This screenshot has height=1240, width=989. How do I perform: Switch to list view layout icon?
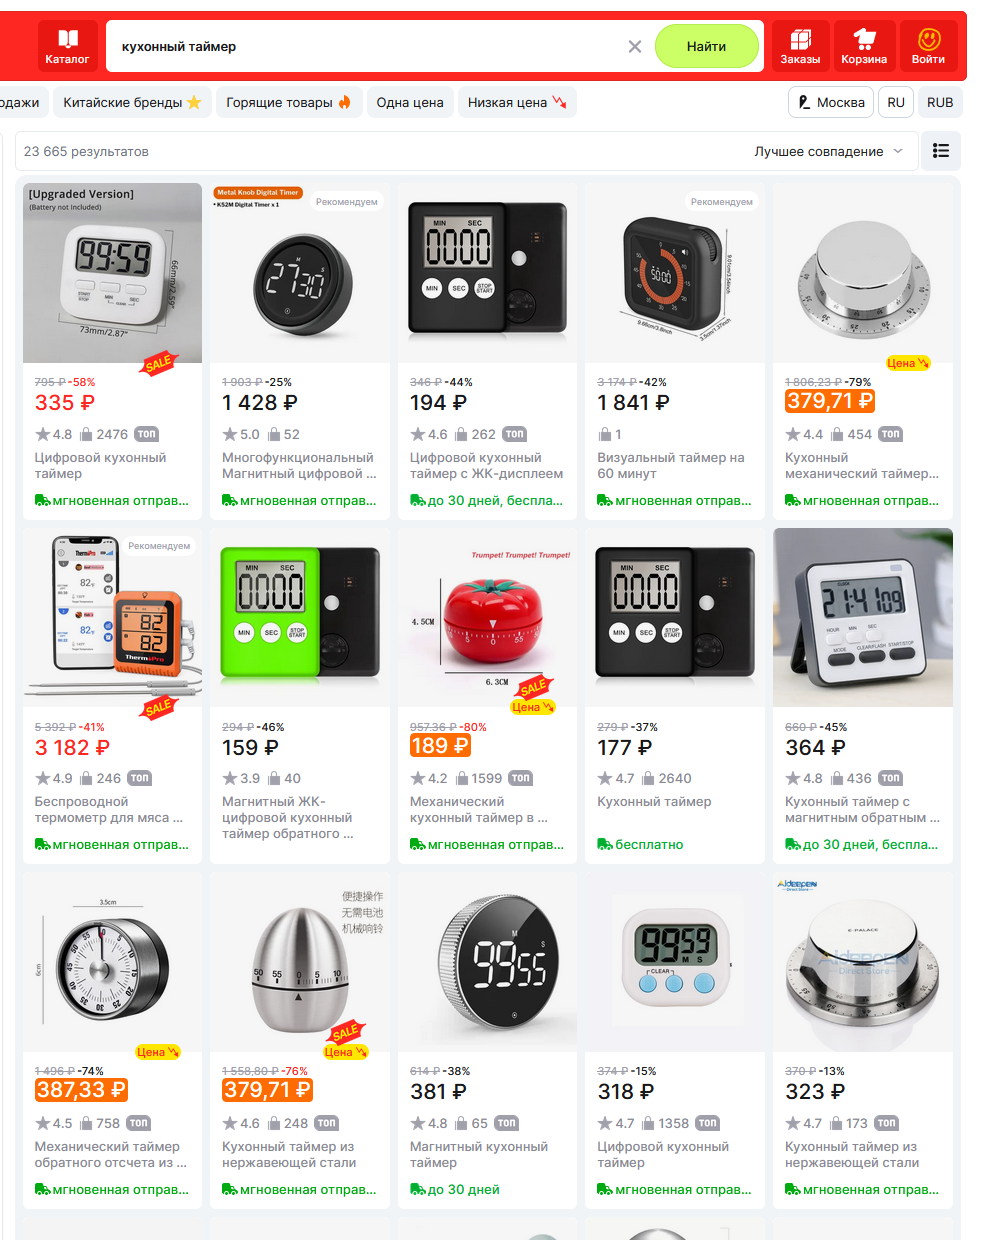(x=940, y=151)
